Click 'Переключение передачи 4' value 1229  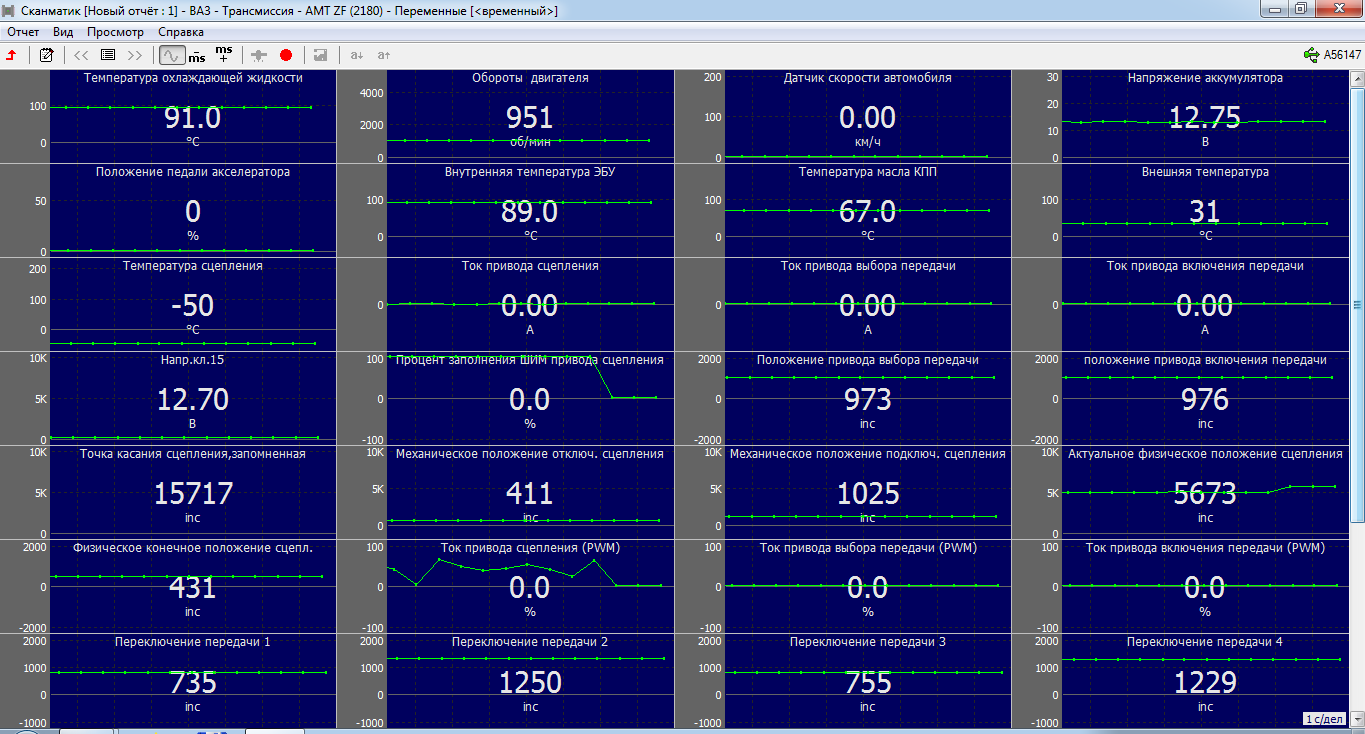[x=1205, y=683]
